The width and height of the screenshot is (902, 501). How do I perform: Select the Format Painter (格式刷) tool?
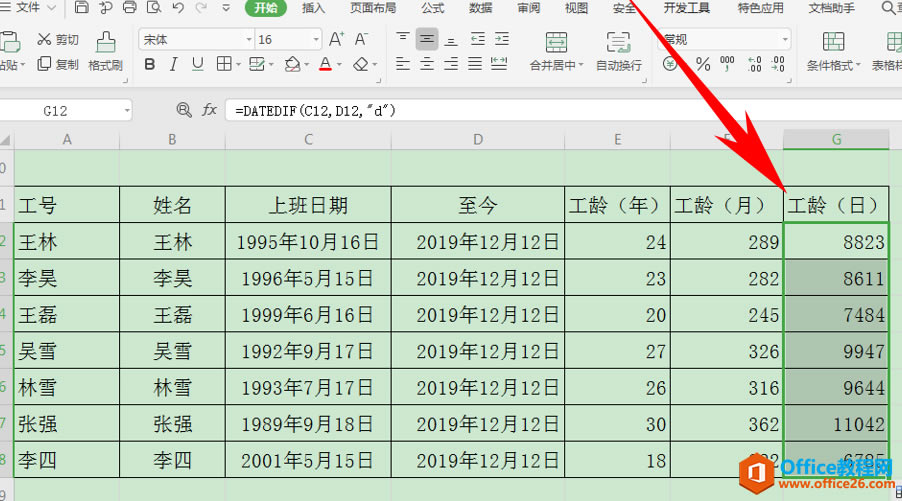[x=106, y=52]
